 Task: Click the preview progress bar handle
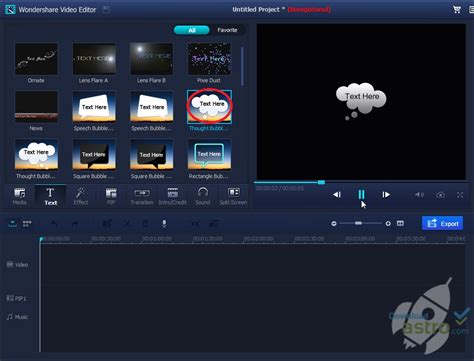click(321, 182)
